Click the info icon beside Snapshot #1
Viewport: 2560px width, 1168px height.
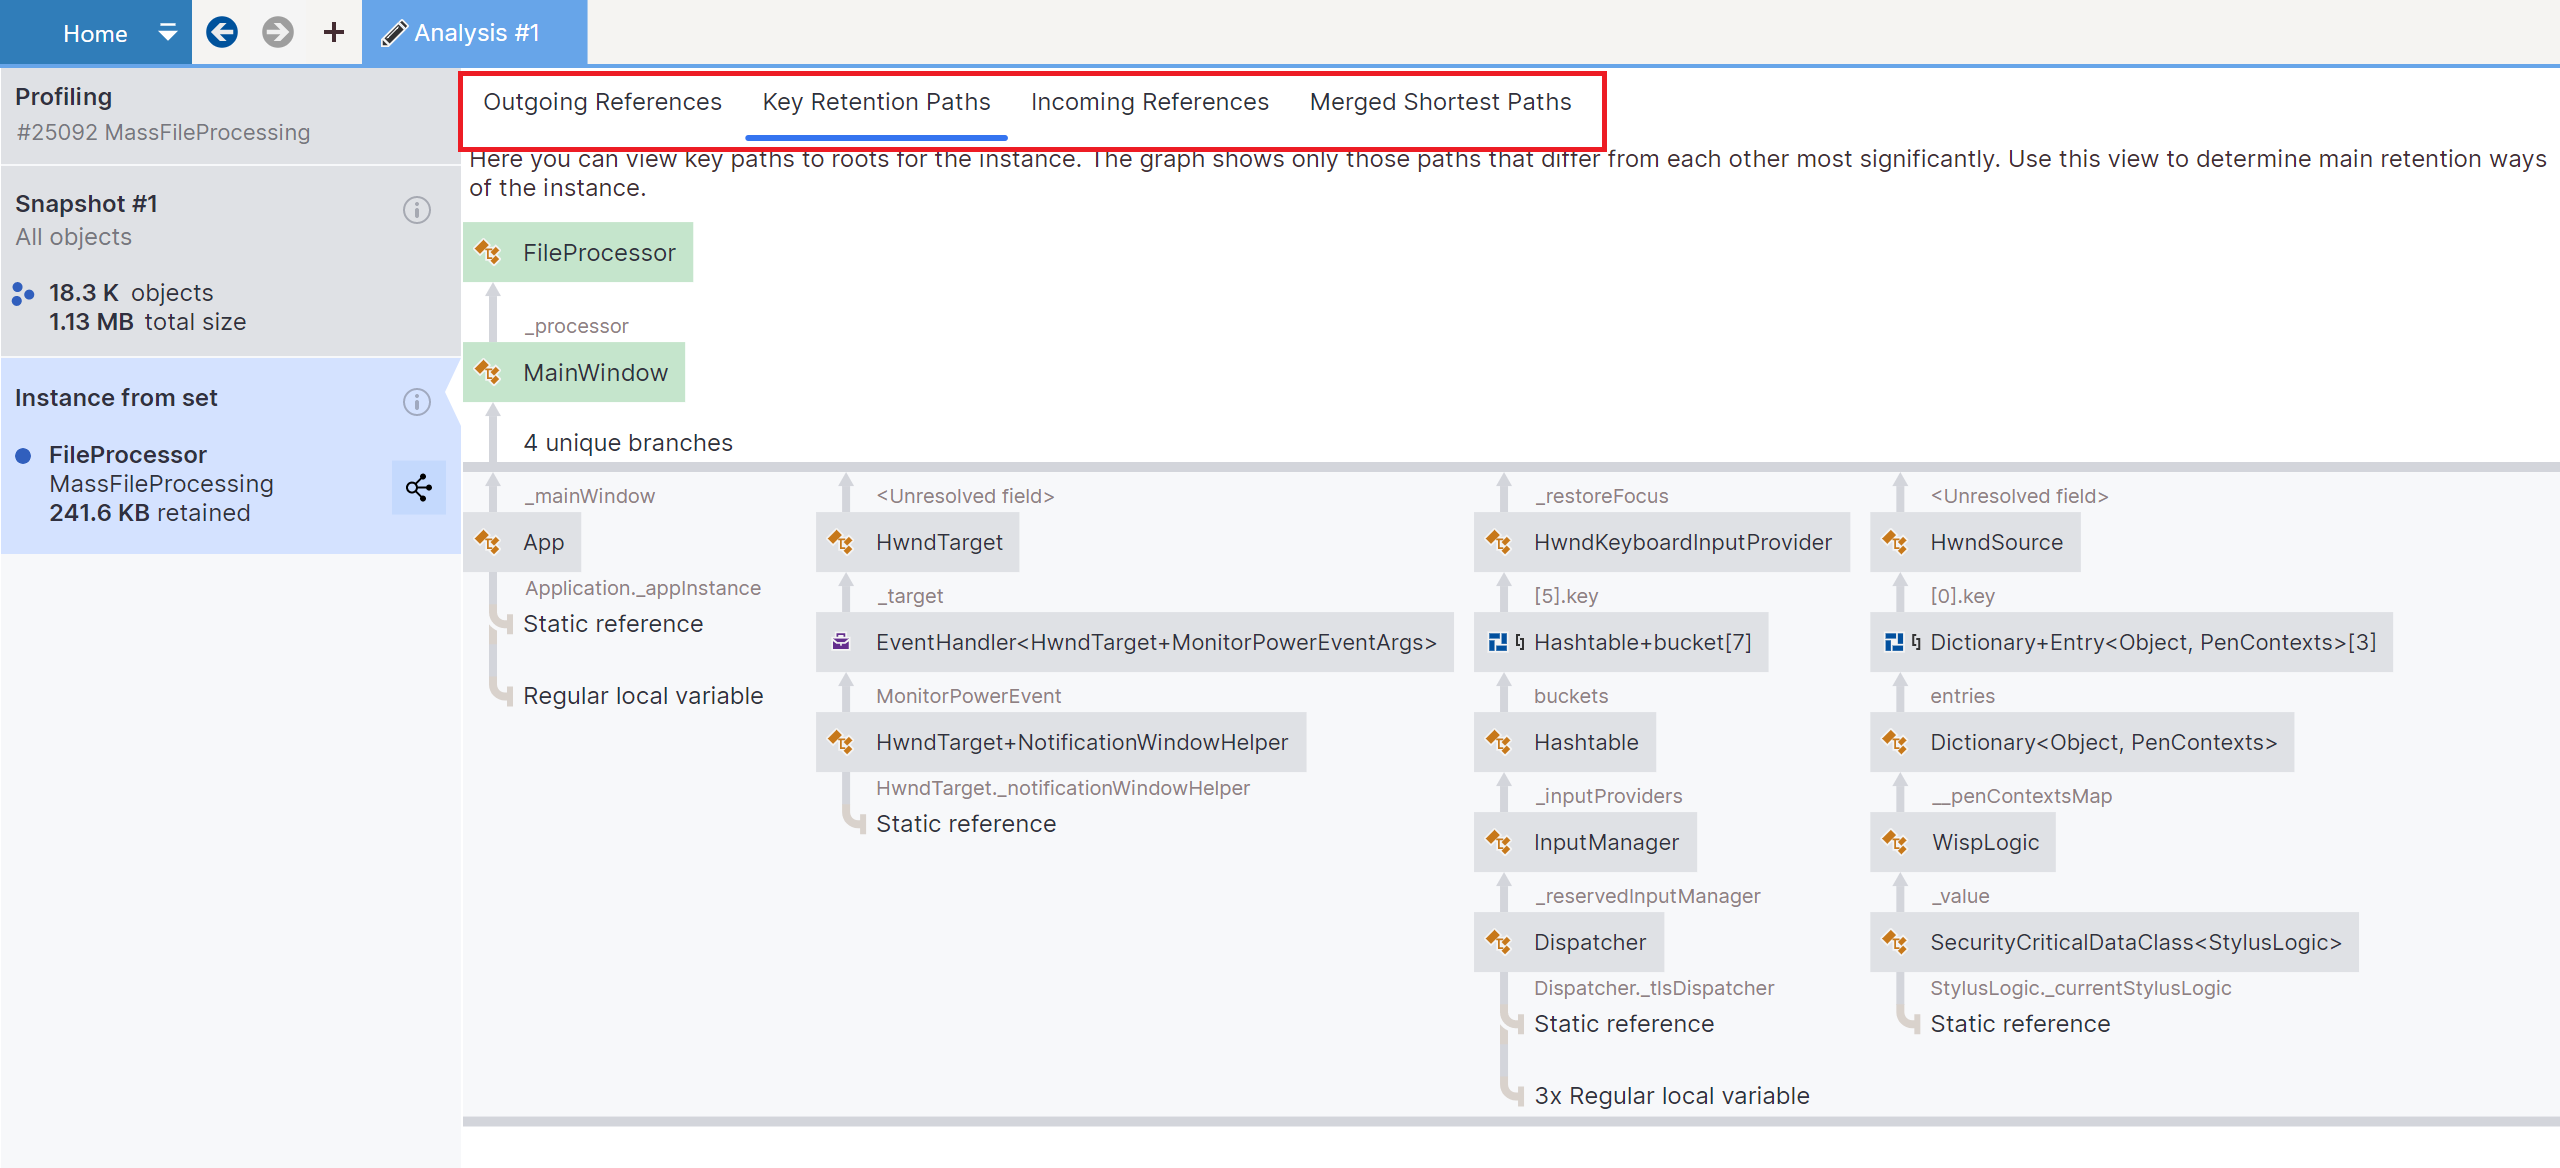pos(417,210)
